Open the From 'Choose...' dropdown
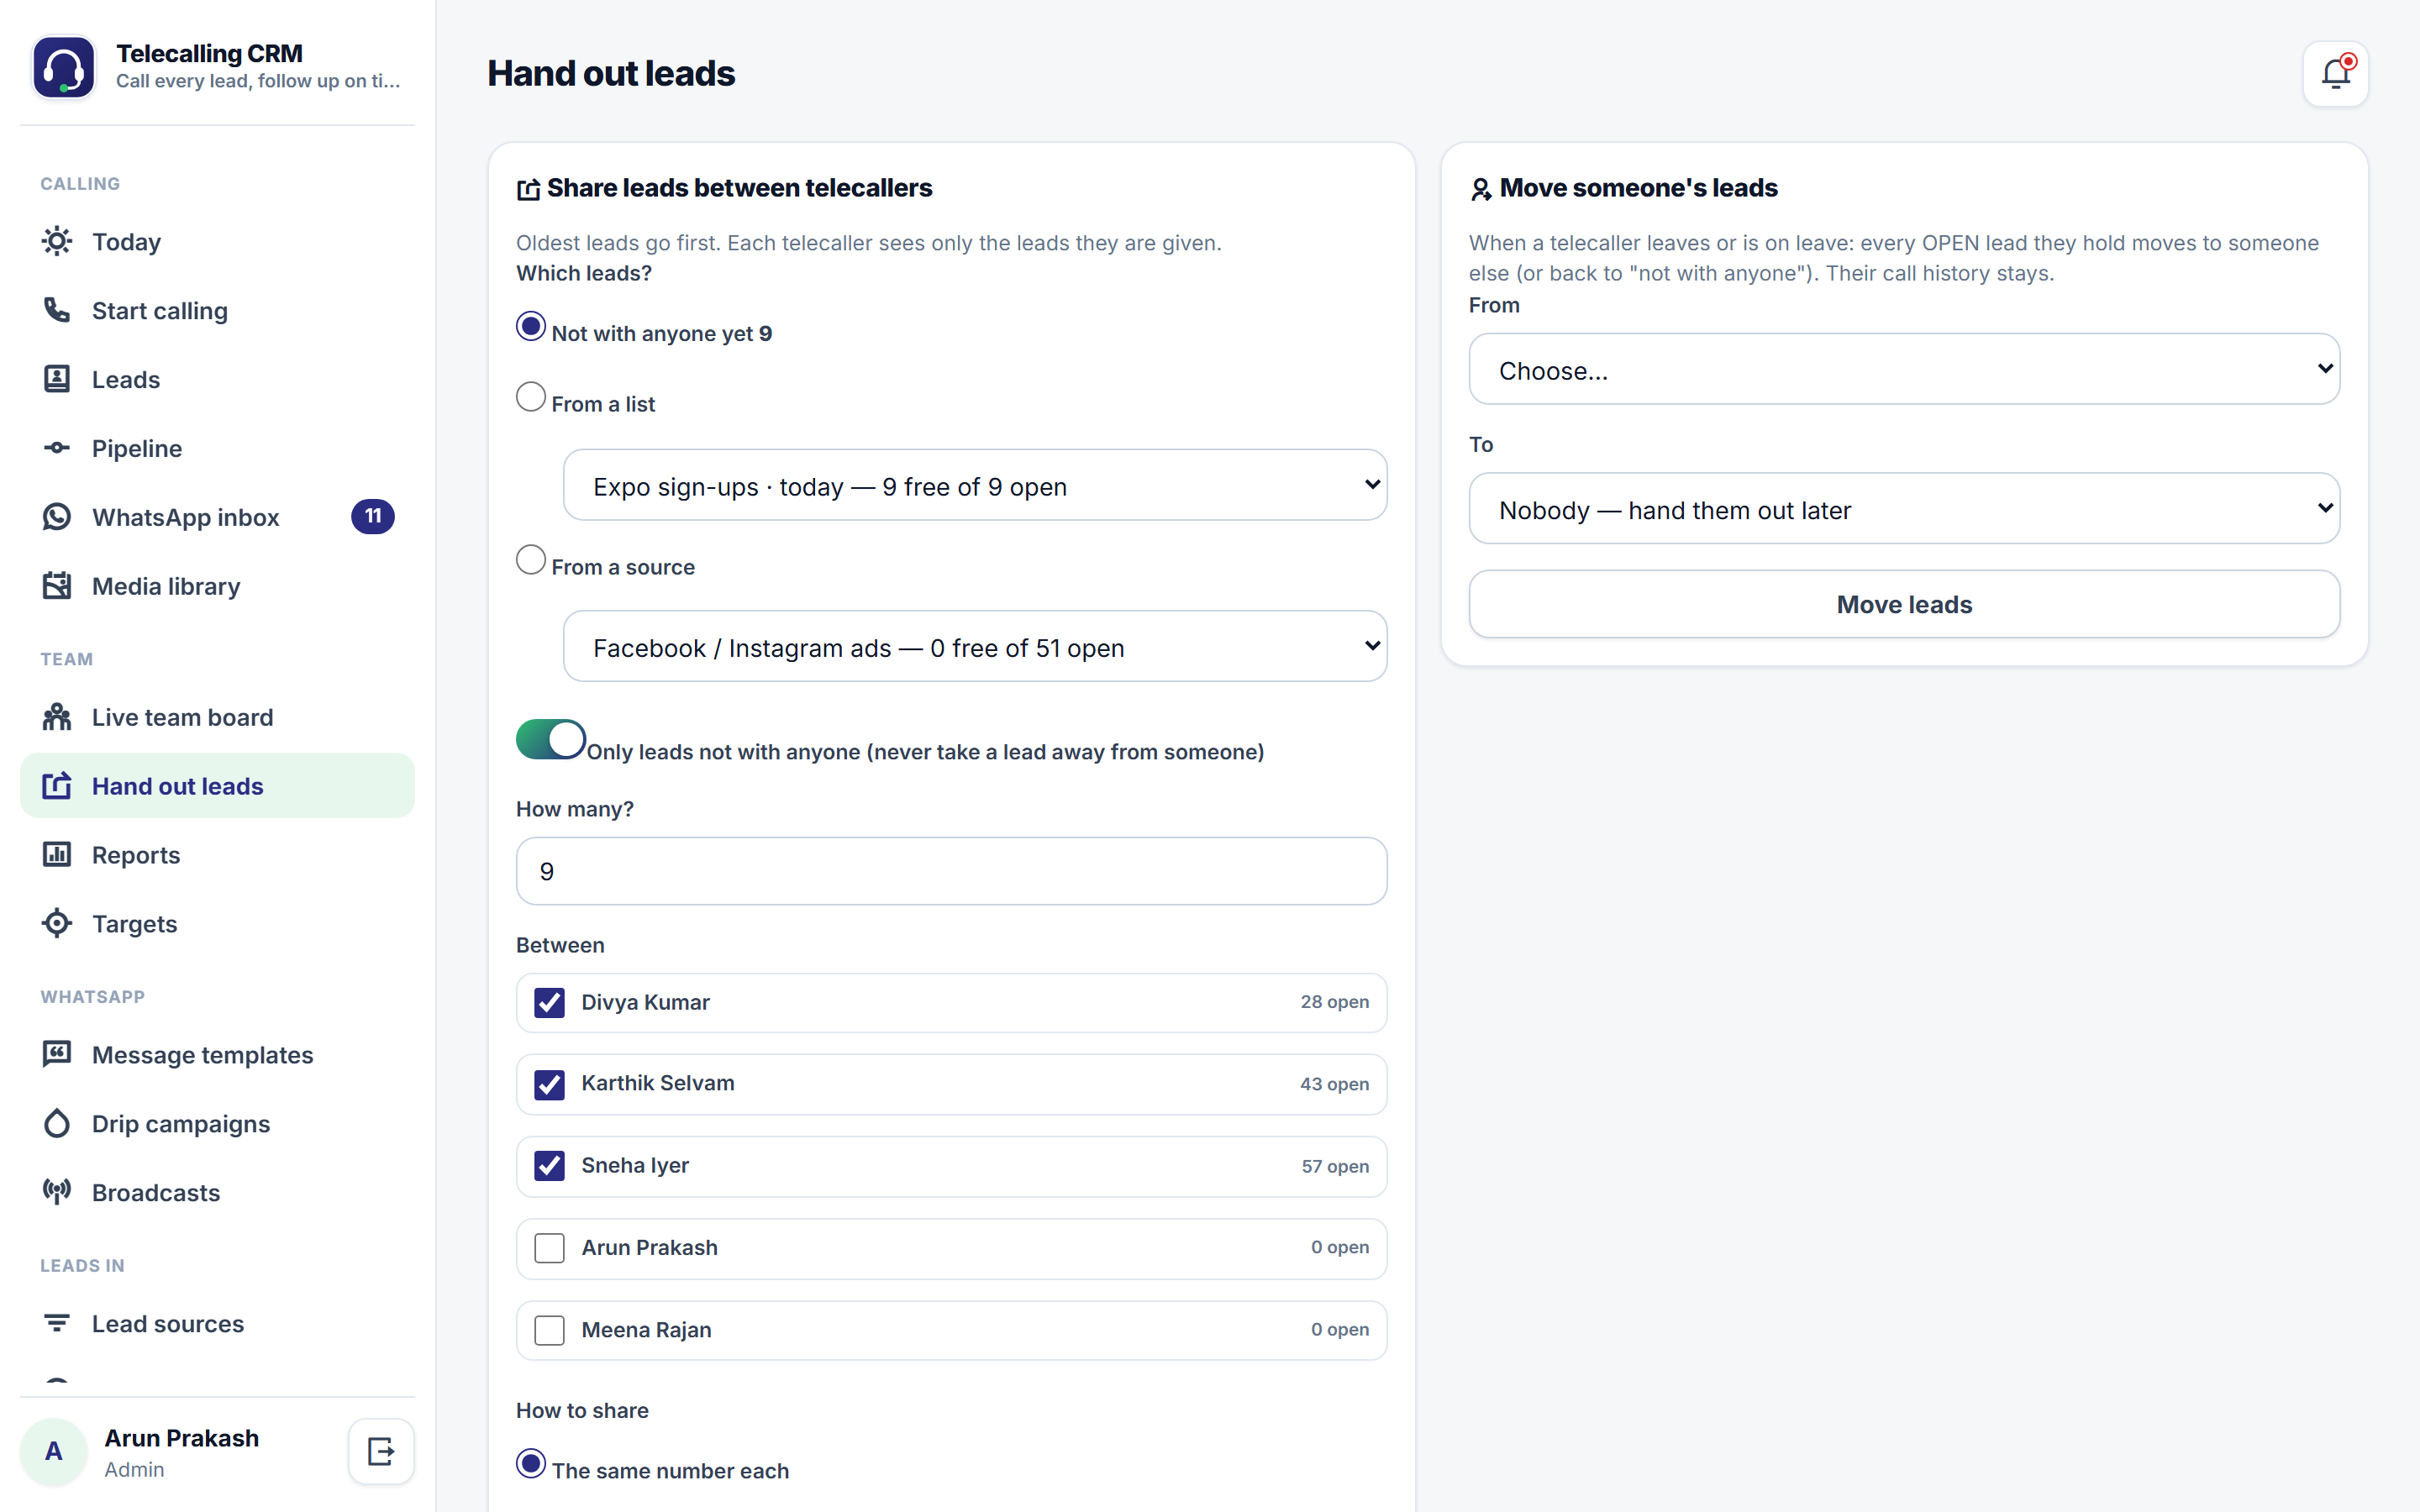The image size is (2420, 1512). pyautogui.click(x=1904, y=369)
